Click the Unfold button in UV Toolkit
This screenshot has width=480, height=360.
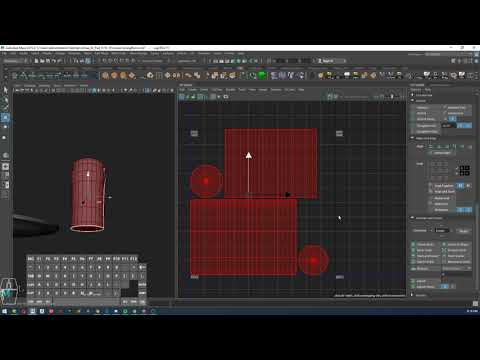coord(426,113)
